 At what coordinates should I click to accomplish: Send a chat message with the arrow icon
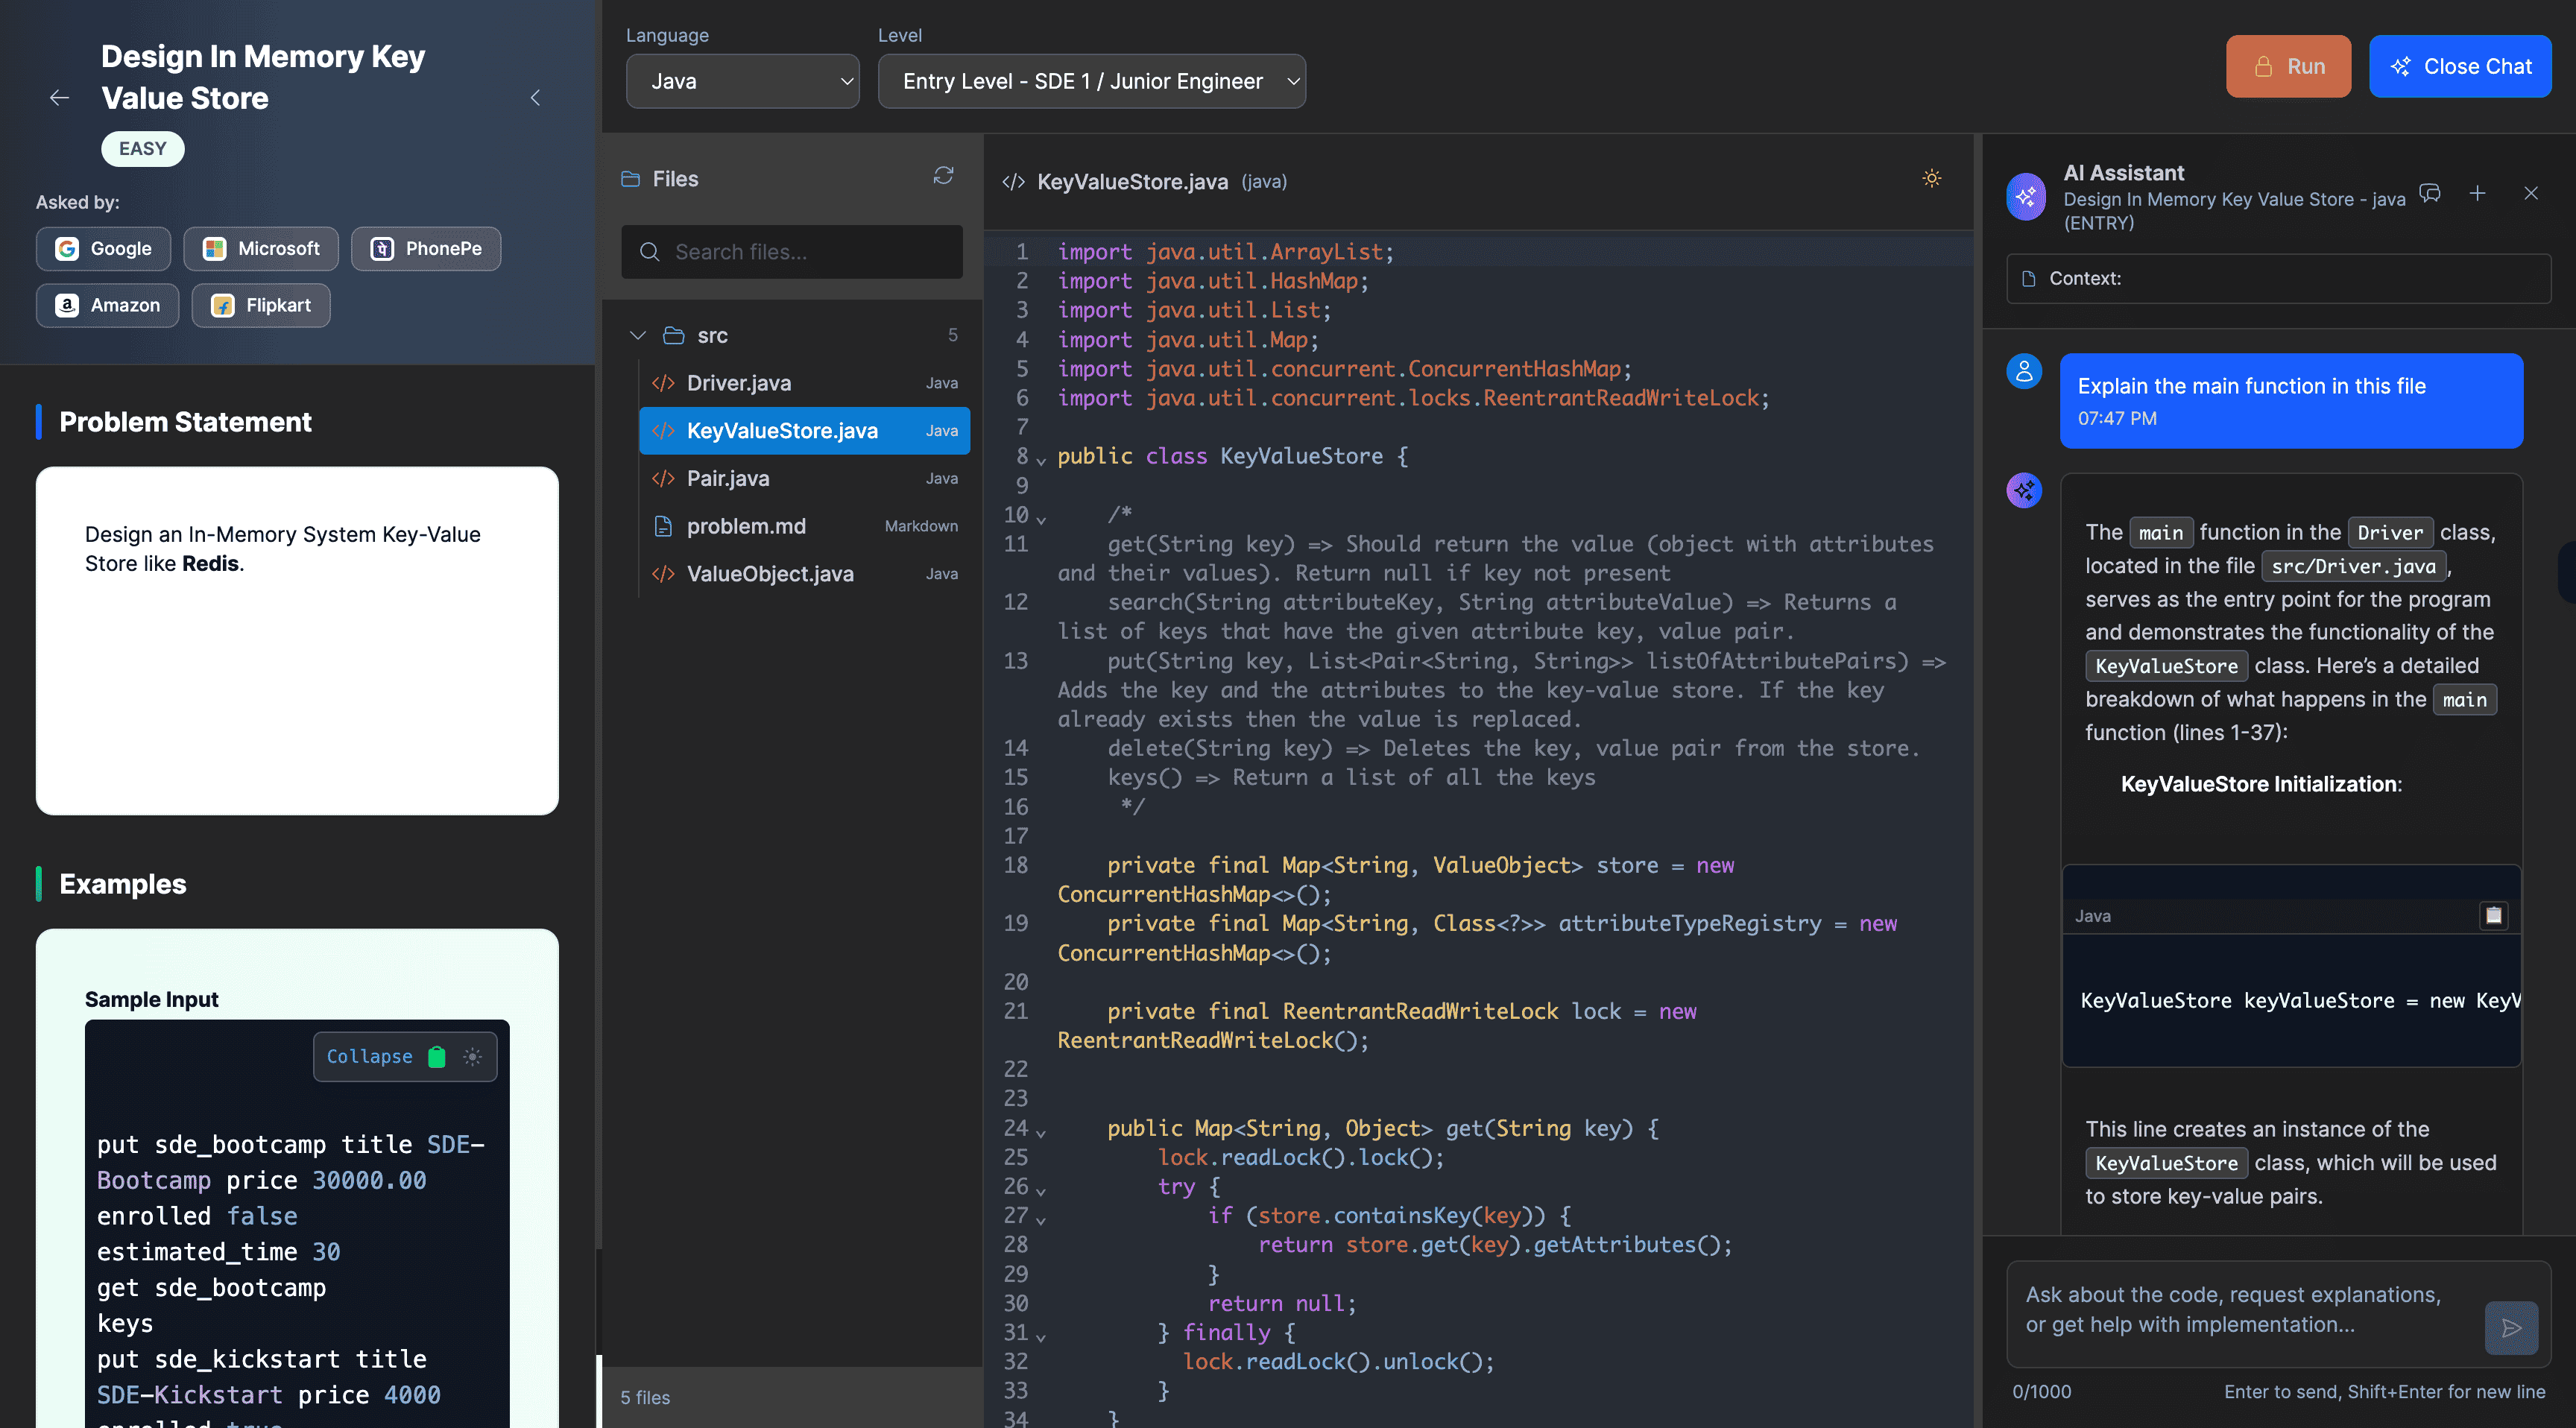pyautogui.click(x=2512, y=1328)
